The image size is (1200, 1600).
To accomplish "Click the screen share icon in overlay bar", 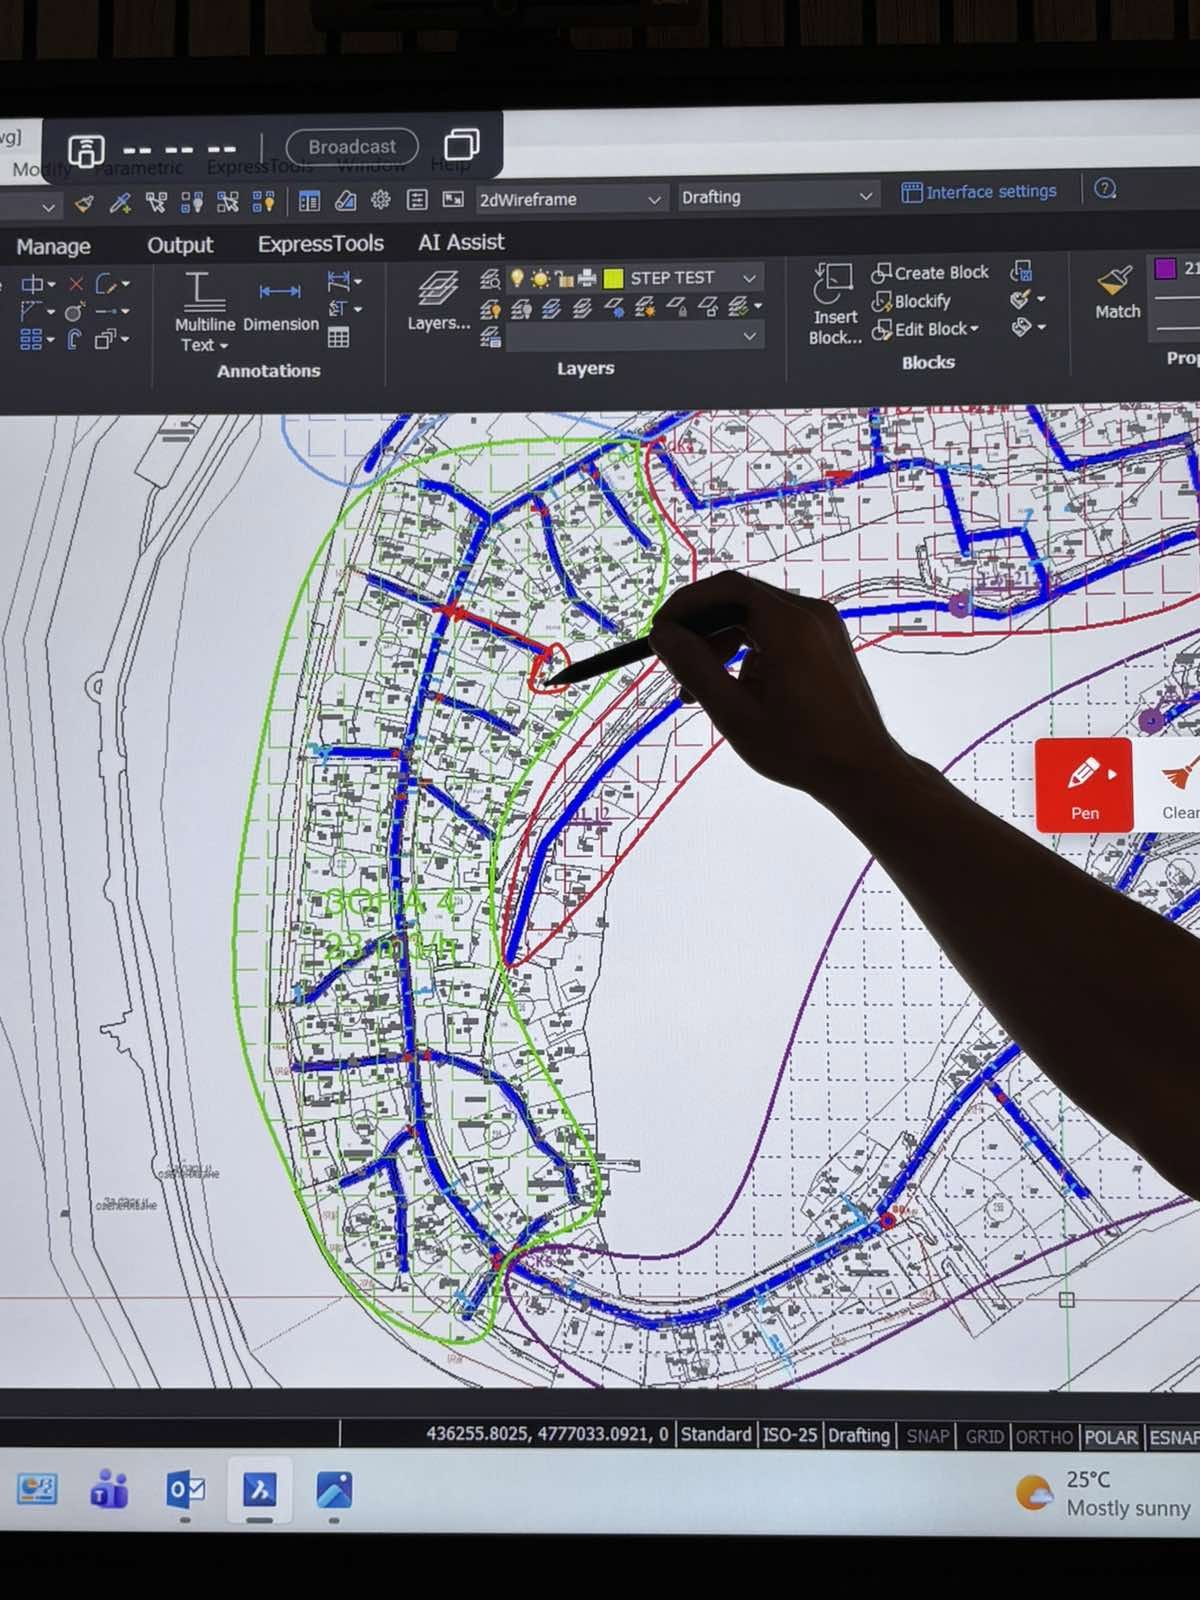I will [x=86, y=151].
